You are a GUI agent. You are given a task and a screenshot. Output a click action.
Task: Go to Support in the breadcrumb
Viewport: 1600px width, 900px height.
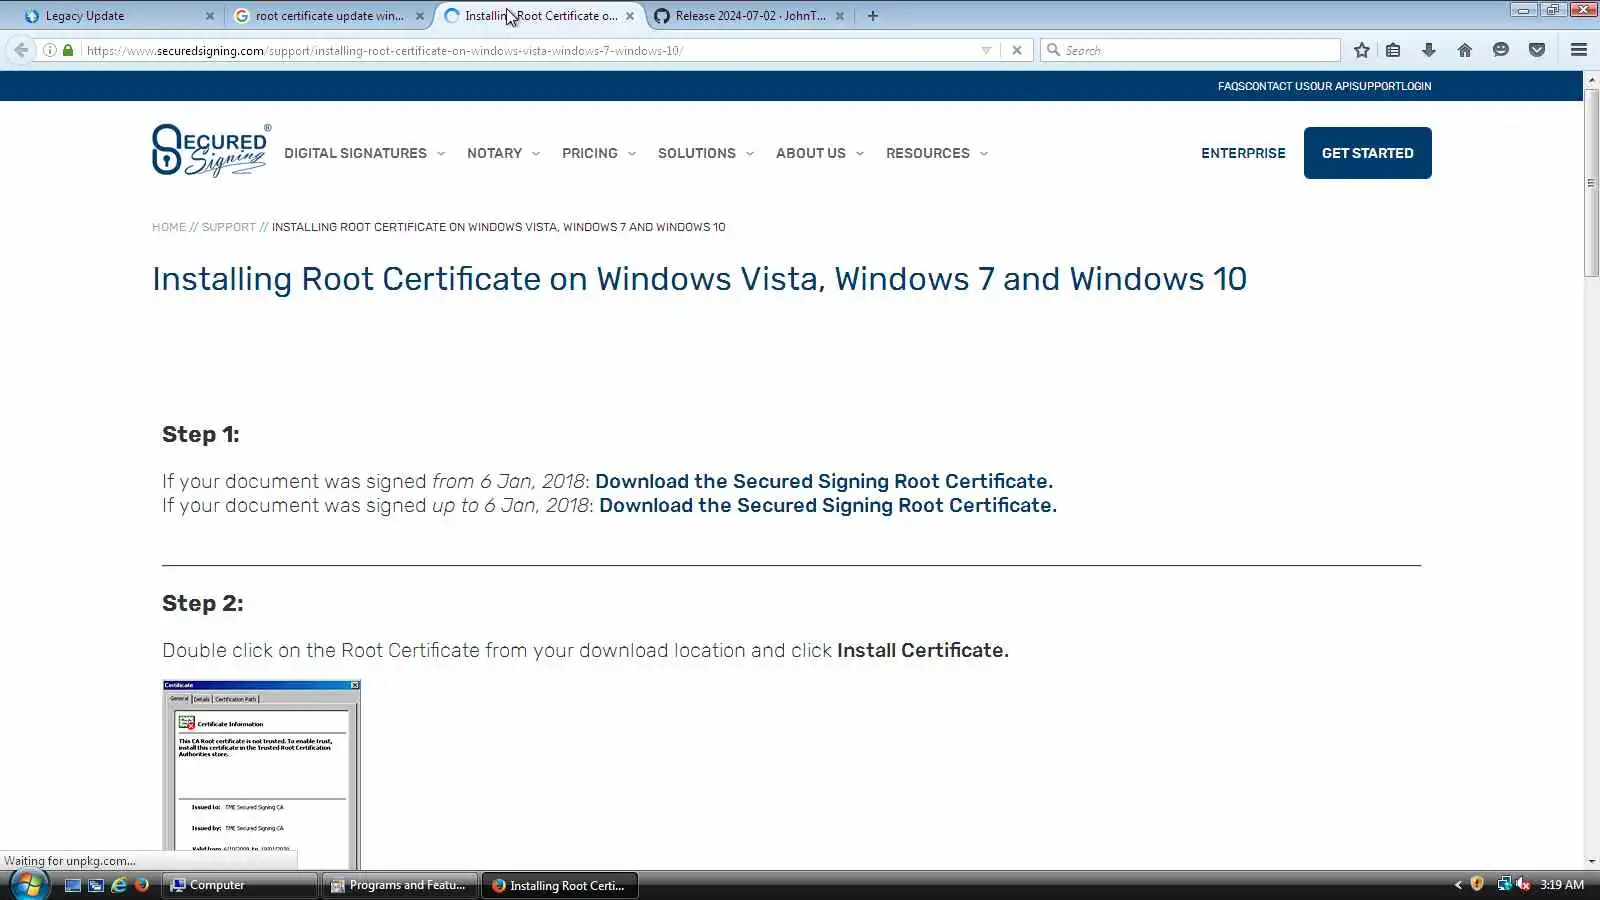tap(229, 227)
